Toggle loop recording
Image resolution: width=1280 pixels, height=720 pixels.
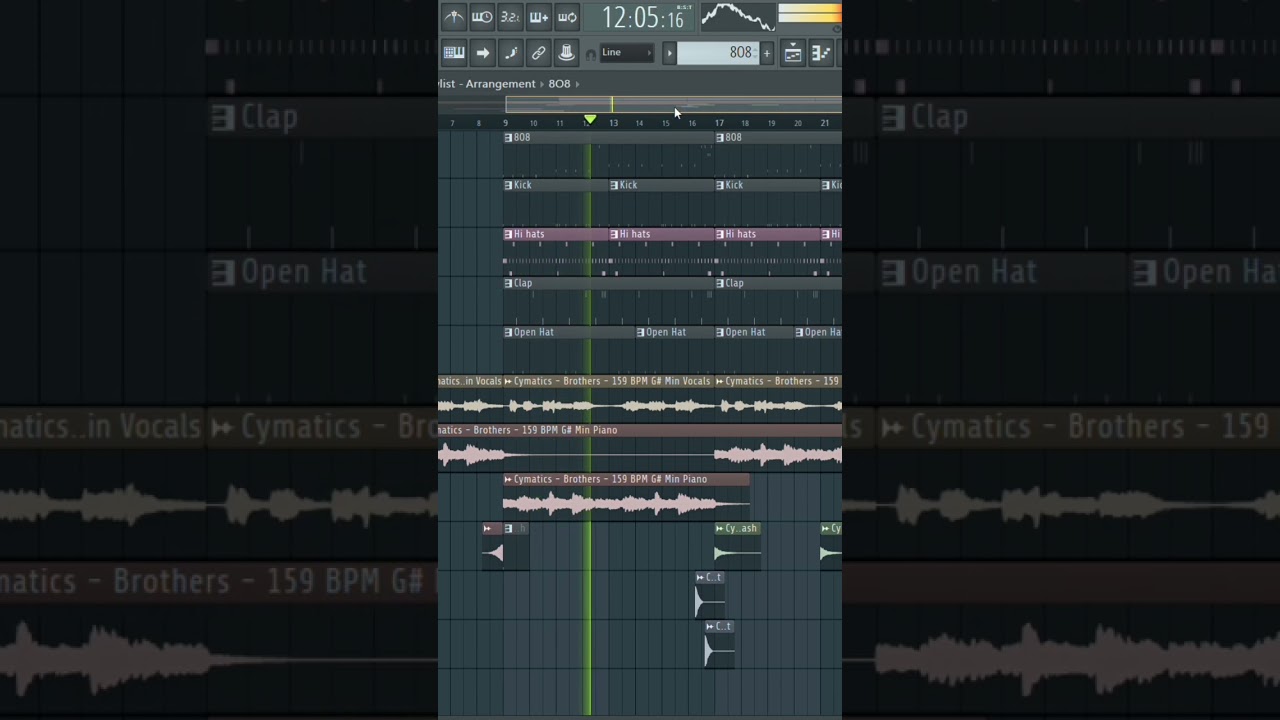[x=567, y=16]
